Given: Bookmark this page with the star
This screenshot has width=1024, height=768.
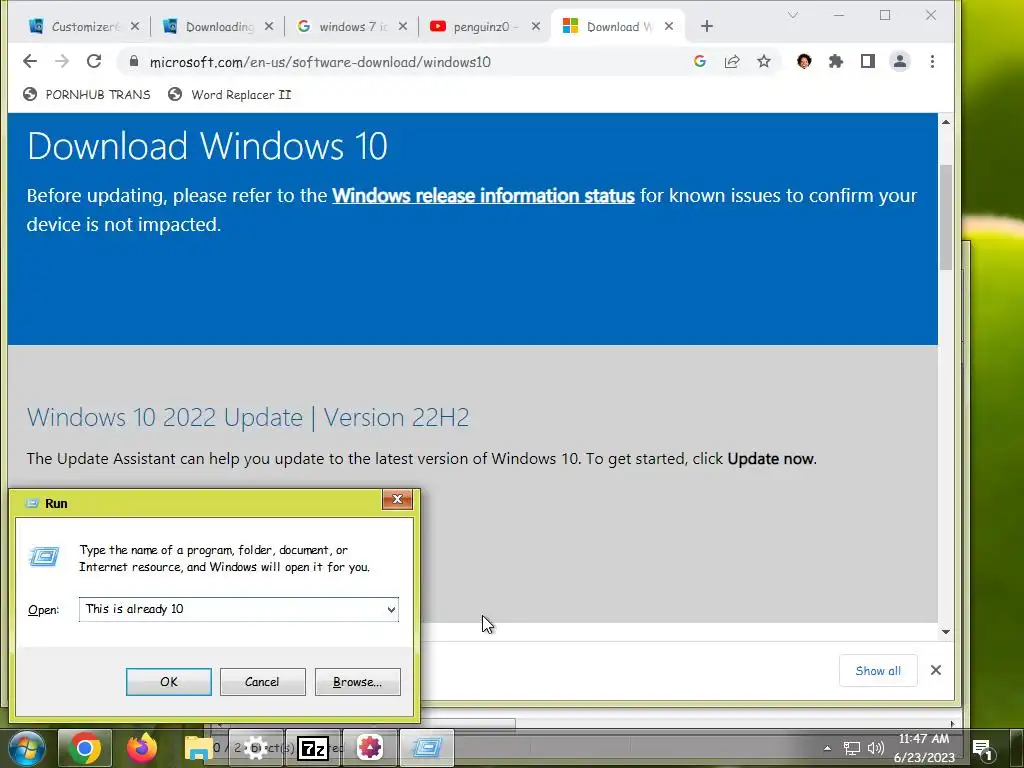Looking at the screenshot, I should pos(763,61).
